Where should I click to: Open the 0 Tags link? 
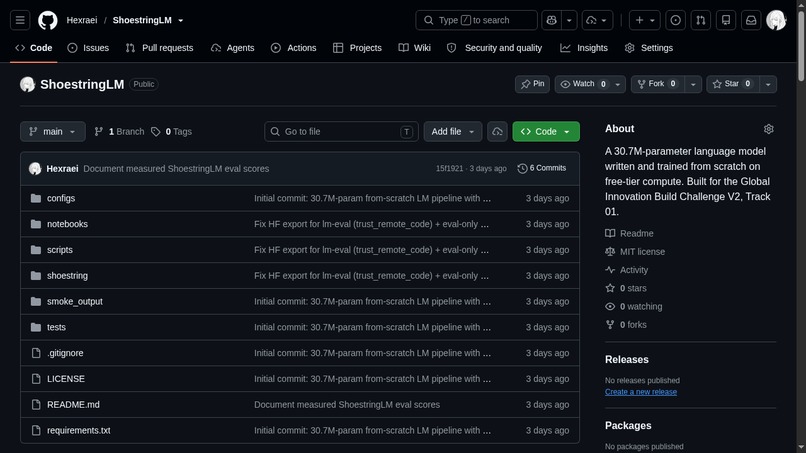(x=171, y=132)
